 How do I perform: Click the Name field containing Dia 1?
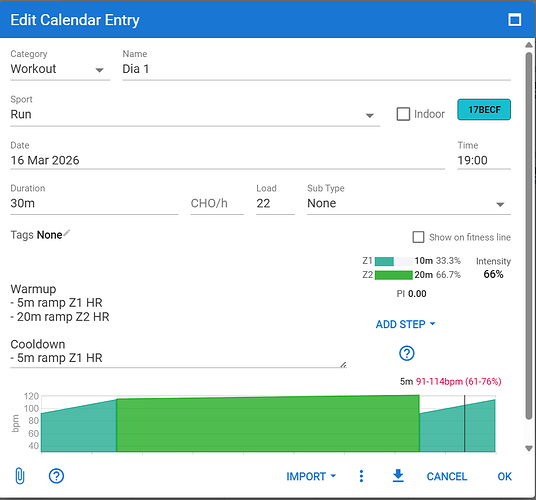tap(316, 69)
